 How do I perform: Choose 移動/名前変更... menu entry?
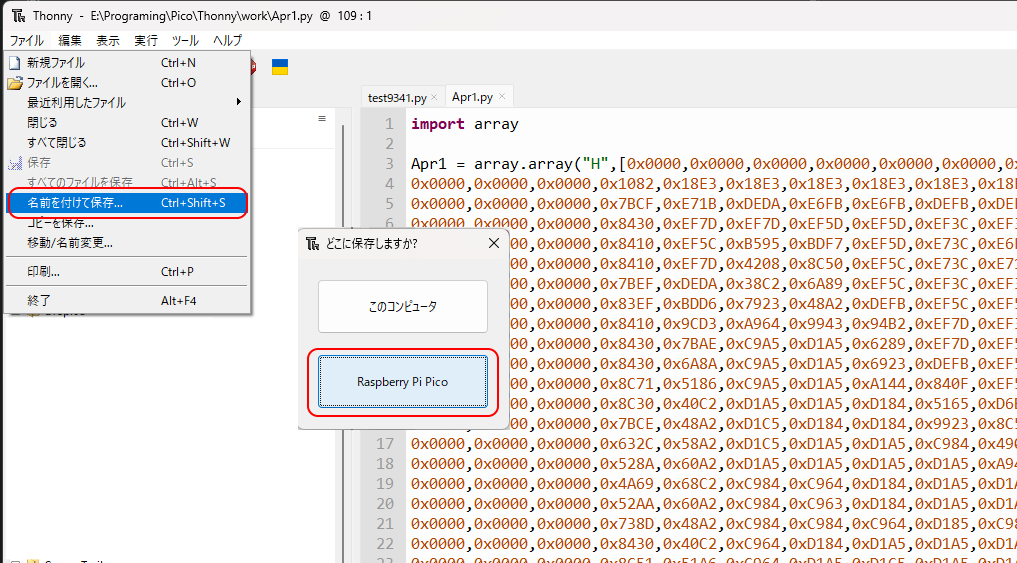(126, 243)
